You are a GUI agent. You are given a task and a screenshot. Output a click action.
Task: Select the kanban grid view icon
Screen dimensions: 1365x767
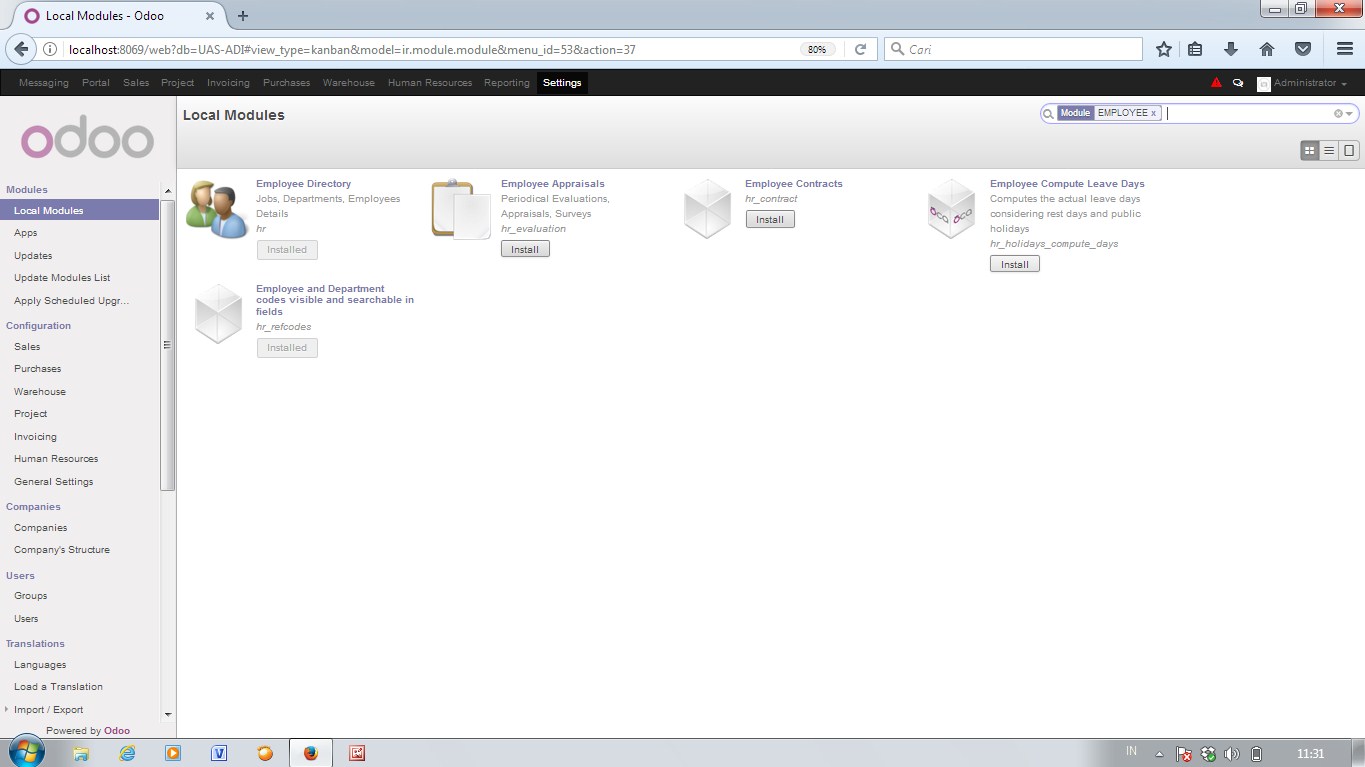tap(1310, 150)
